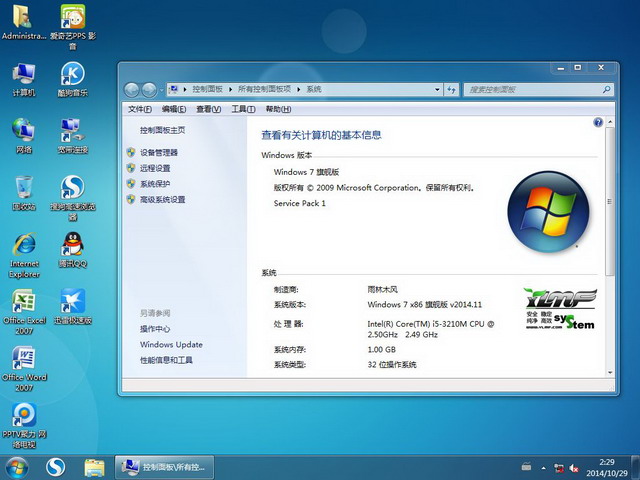Open the 宽带连接 desktop shortcut
The image size is (640, 480).
point(73,136)
